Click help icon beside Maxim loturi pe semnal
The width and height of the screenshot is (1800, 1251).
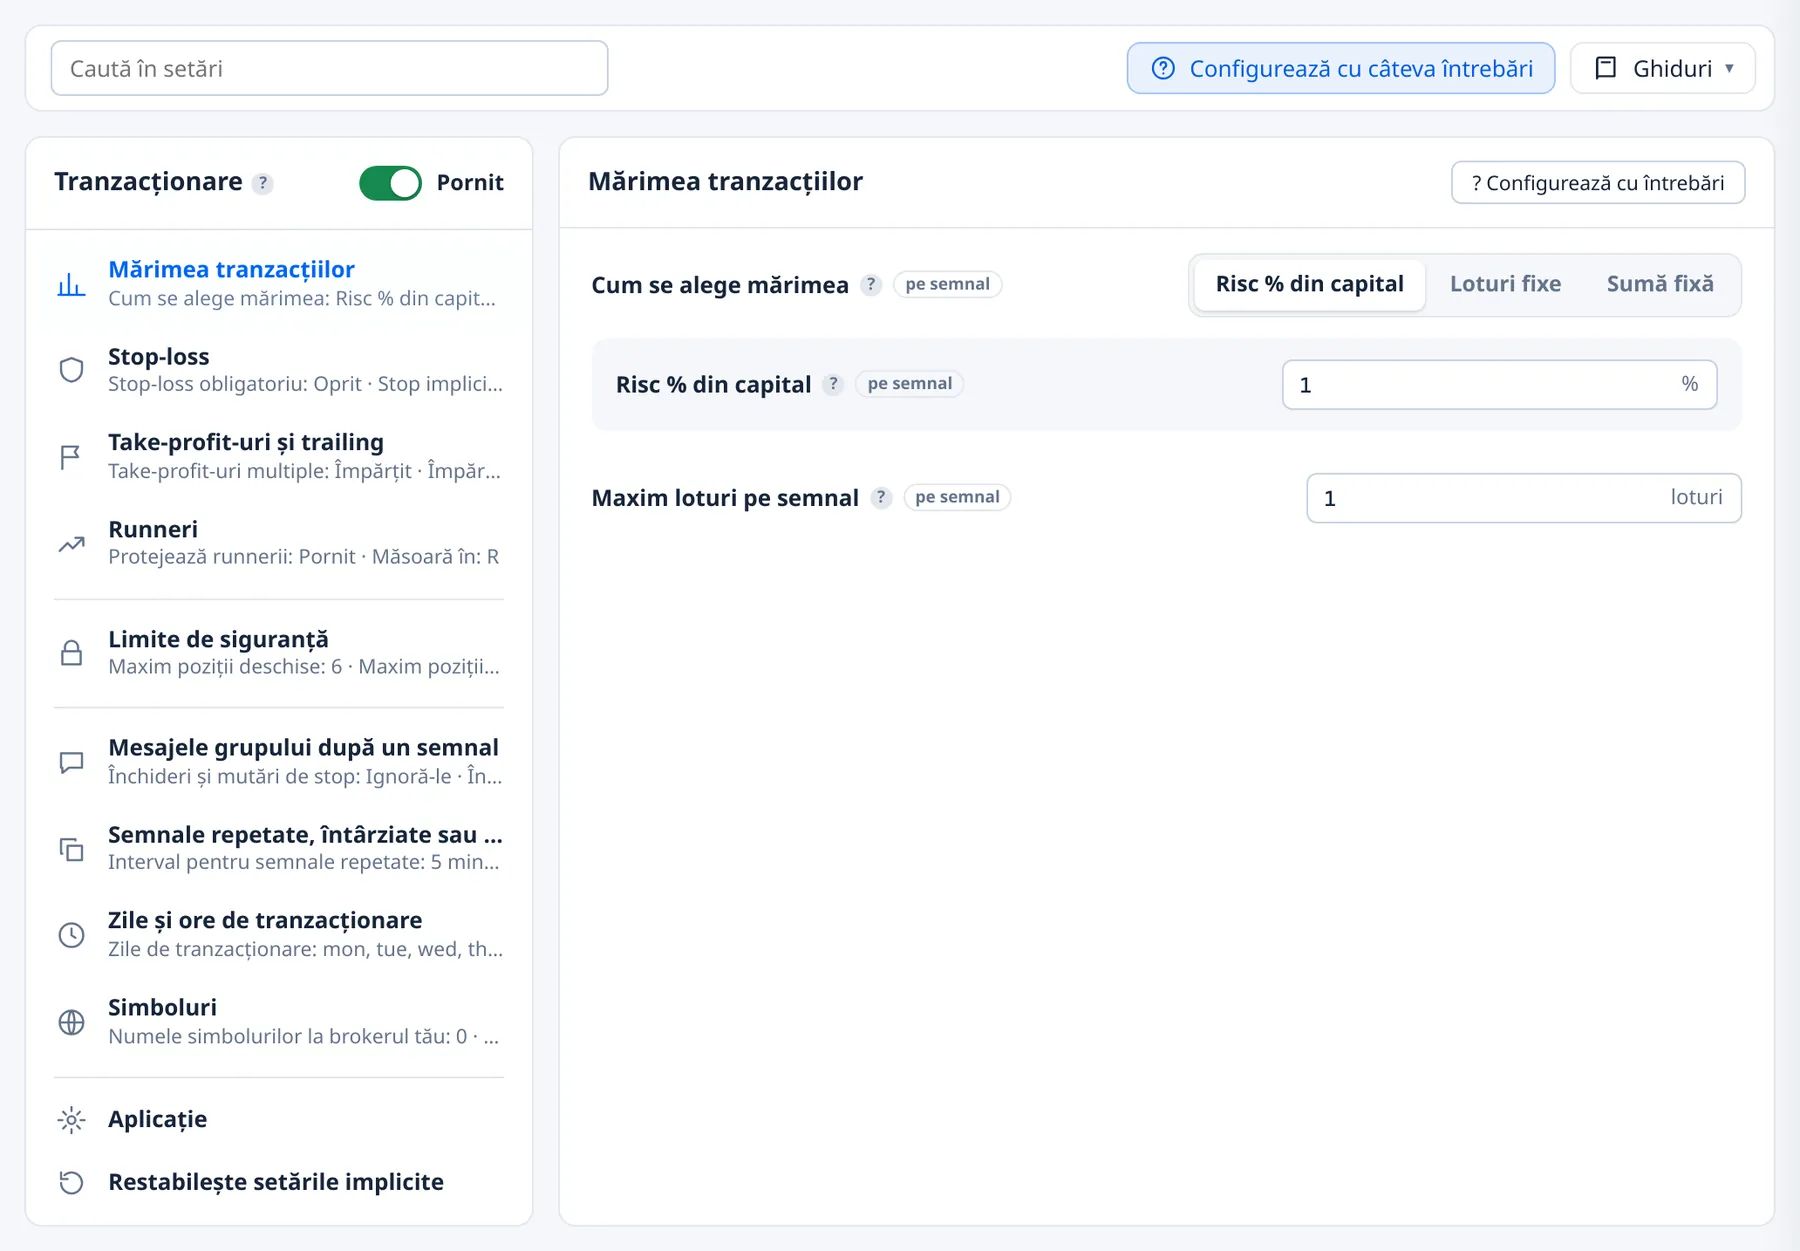[881, 498]
